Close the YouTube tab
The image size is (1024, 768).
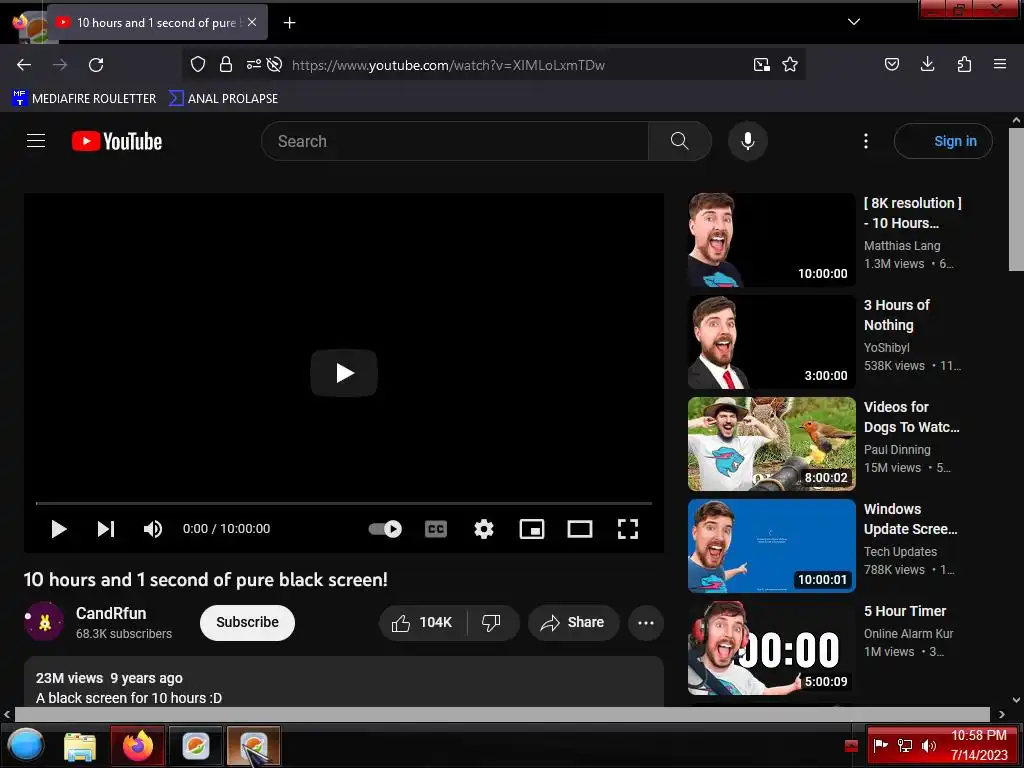(252, 22)
